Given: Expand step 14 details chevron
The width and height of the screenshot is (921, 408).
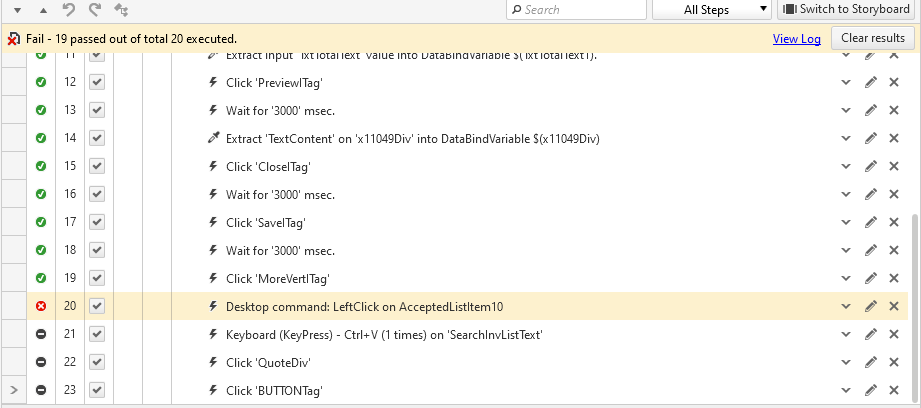Looking at the screenshot, I should [x=846, y=138].
